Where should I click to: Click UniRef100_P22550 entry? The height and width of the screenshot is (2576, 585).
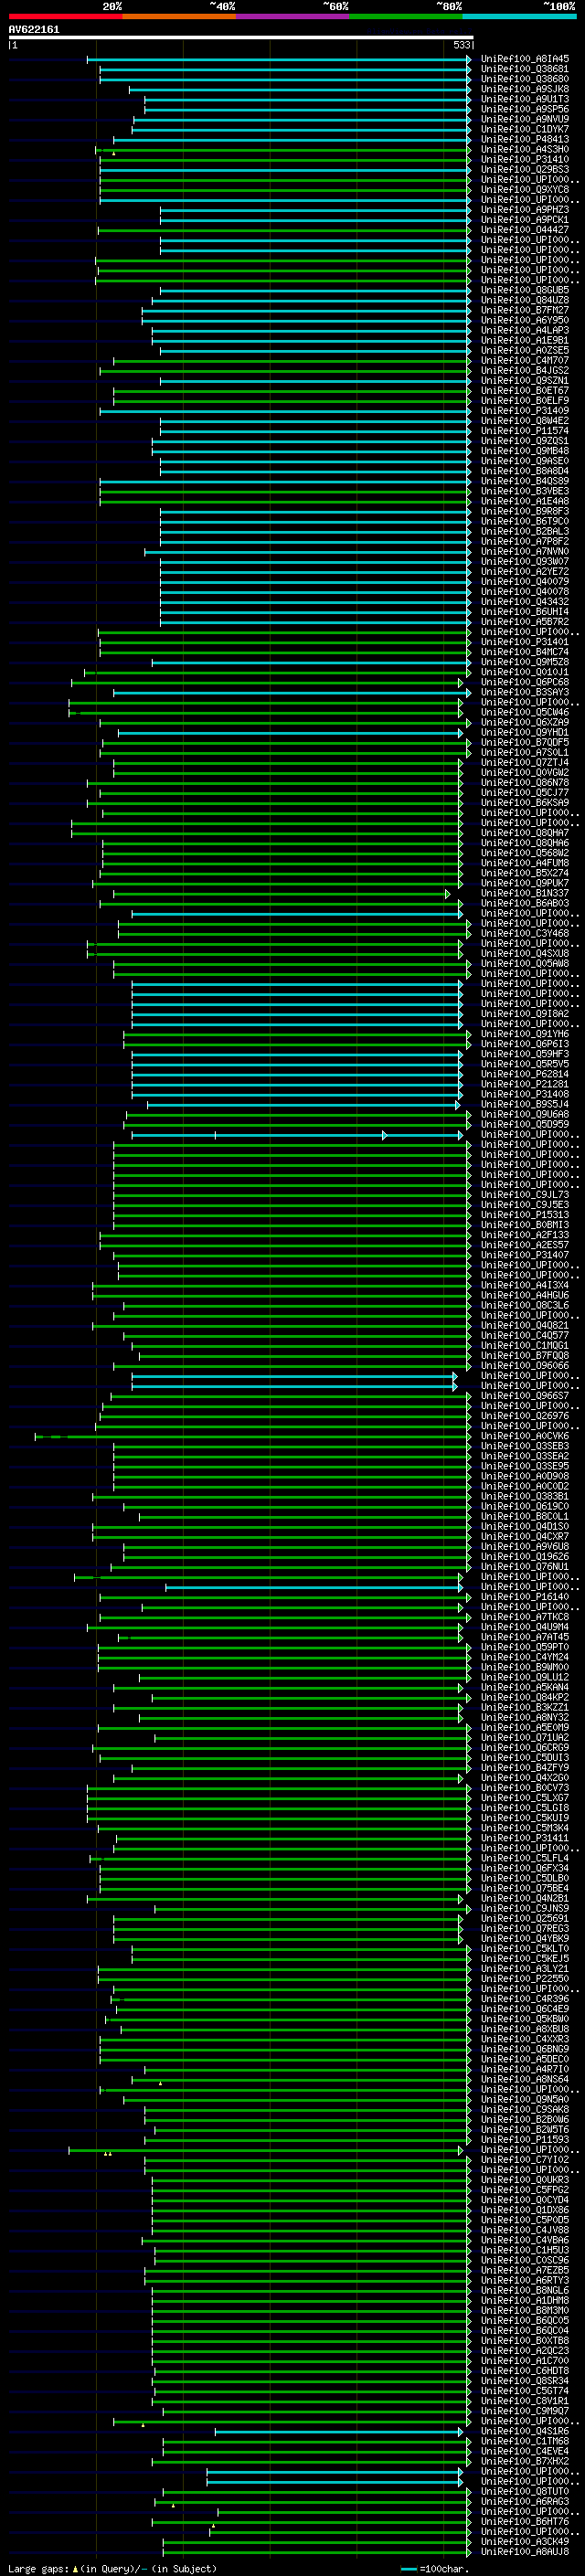coord(525,1979)
